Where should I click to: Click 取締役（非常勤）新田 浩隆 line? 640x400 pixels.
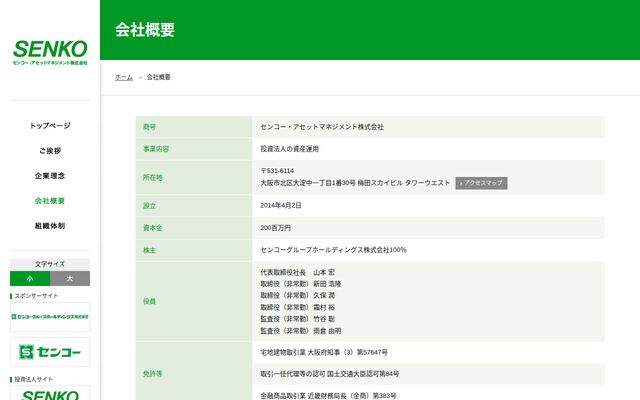point(301,284)
